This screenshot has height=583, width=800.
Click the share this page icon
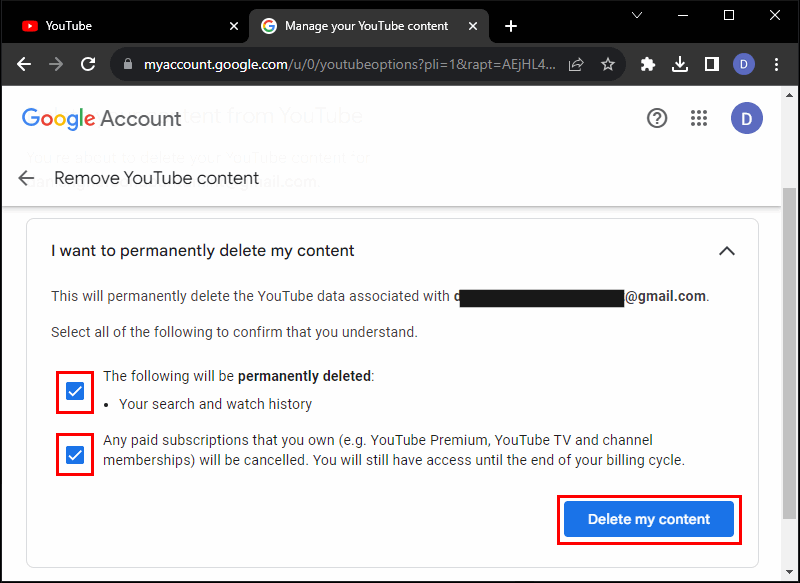[576, 65]
